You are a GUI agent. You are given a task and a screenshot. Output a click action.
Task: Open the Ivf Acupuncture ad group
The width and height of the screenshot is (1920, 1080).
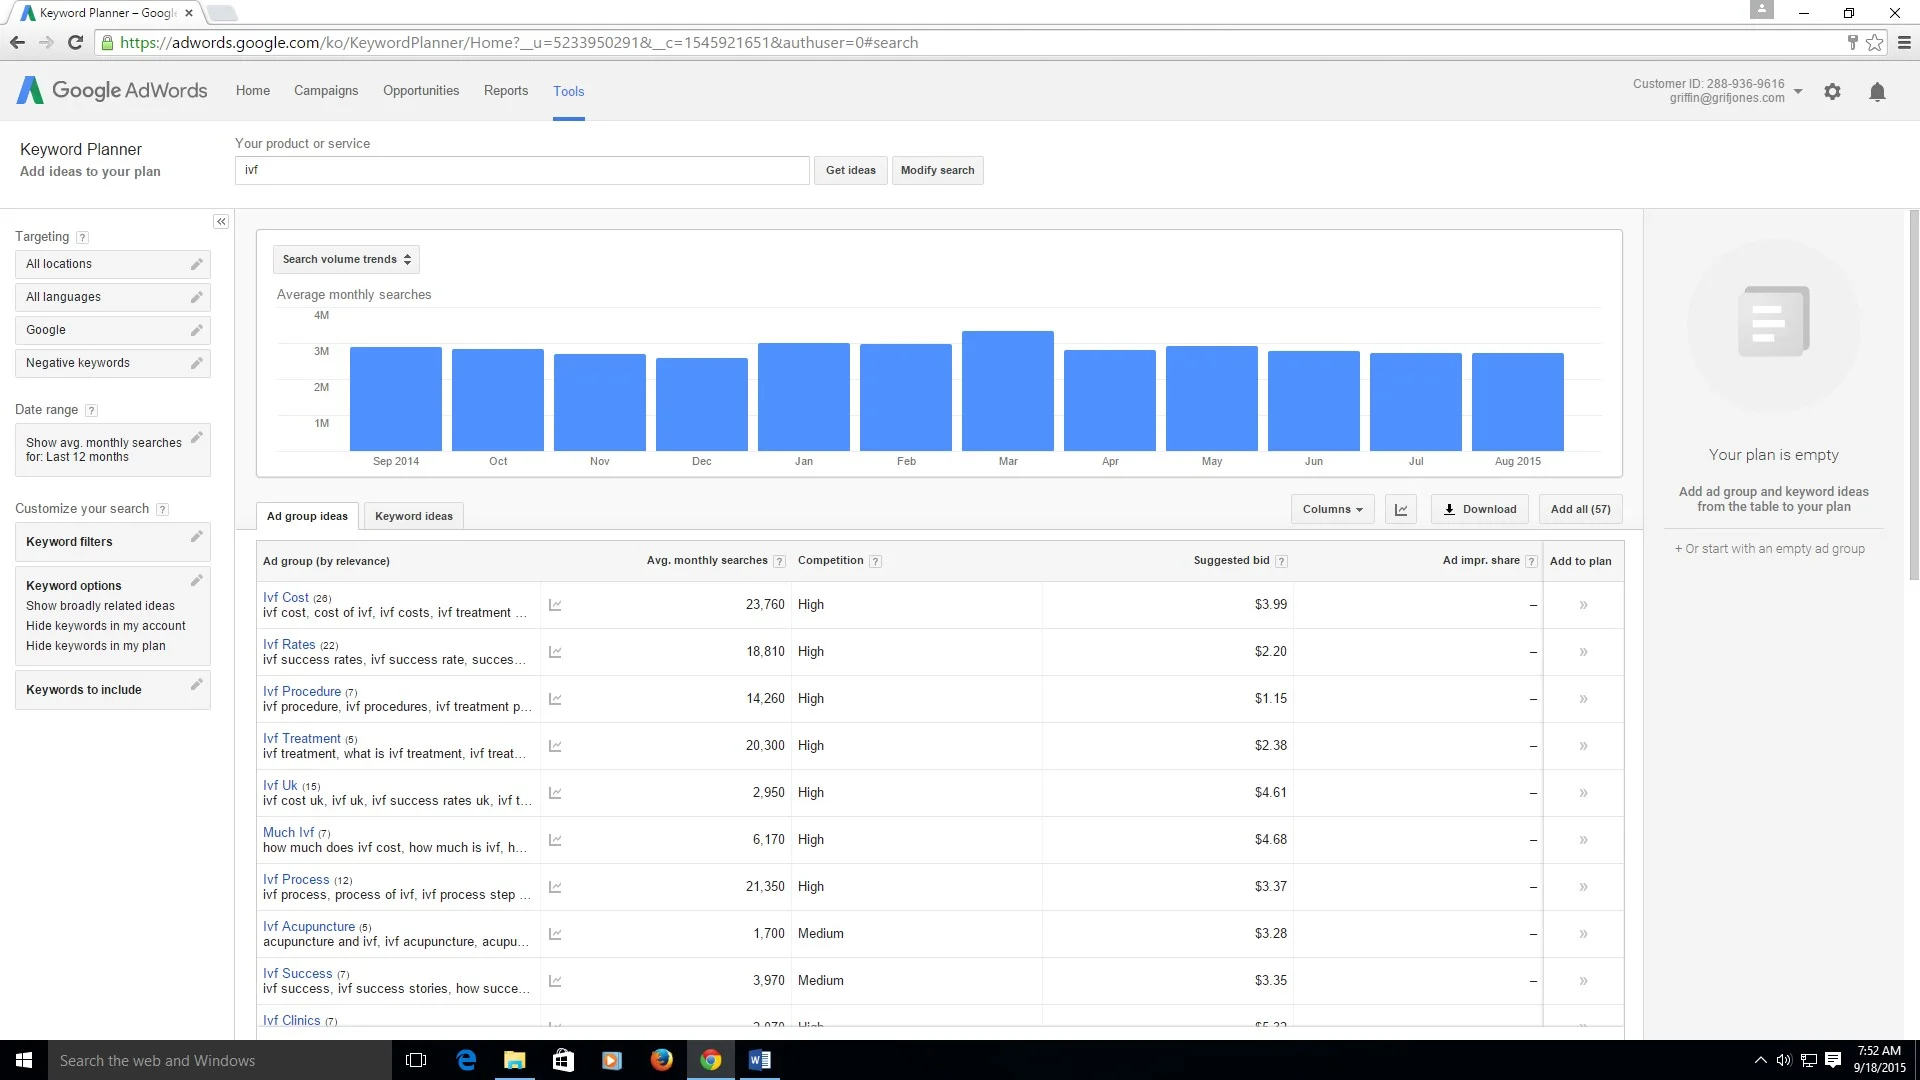coord(308,926)
